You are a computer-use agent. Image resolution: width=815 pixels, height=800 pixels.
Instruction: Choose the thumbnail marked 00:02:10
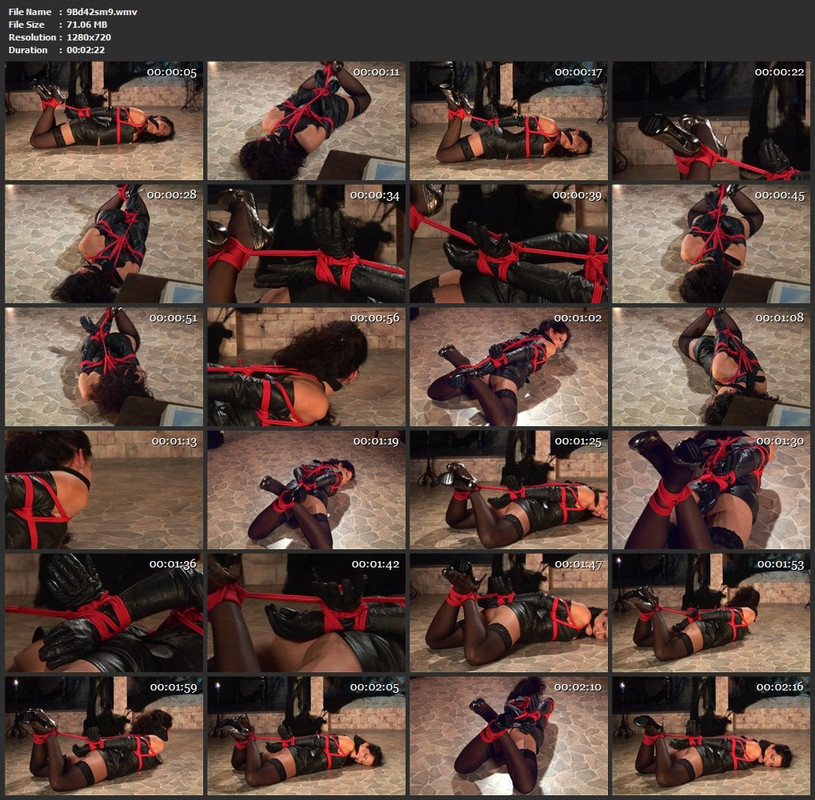click(509, 736)
